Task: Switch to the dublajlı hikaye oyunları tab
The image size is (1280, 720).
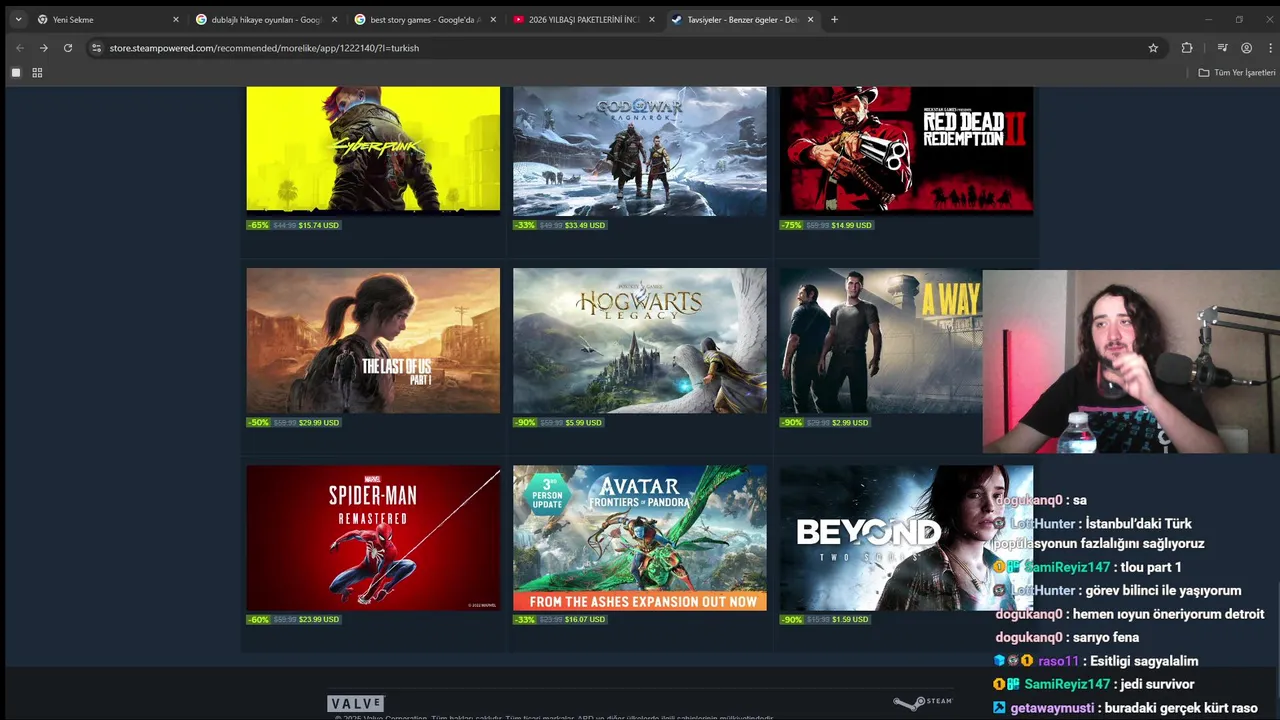Action: coord(266,19)
